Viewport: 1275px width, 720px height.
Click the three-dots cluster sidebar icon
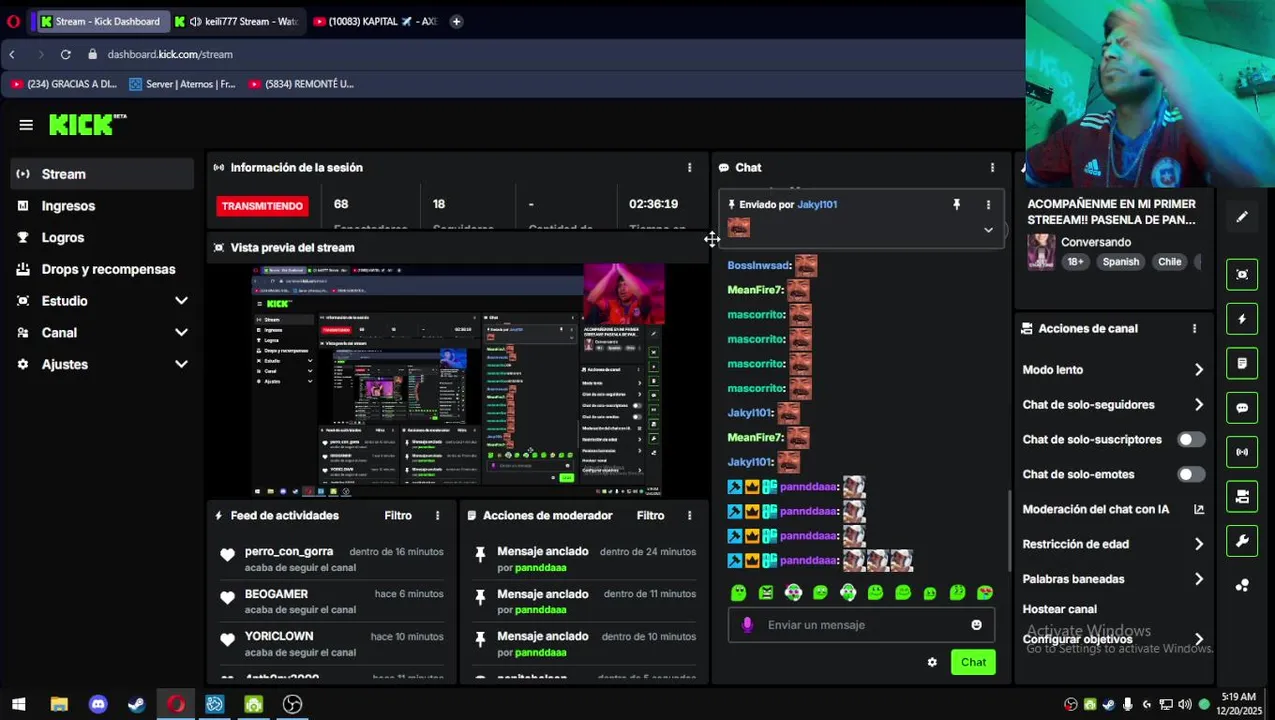coord(1242,585)
